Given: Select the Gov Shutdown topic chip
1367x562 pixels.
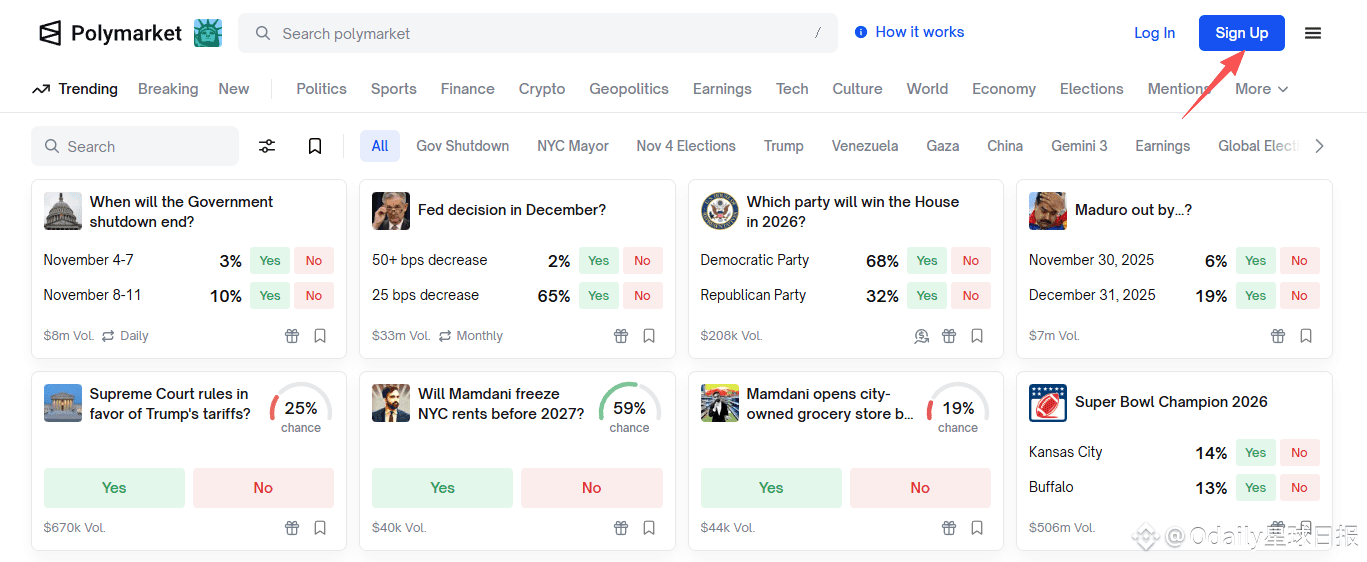Looking at the screenshot, I should tap(462, 146).
